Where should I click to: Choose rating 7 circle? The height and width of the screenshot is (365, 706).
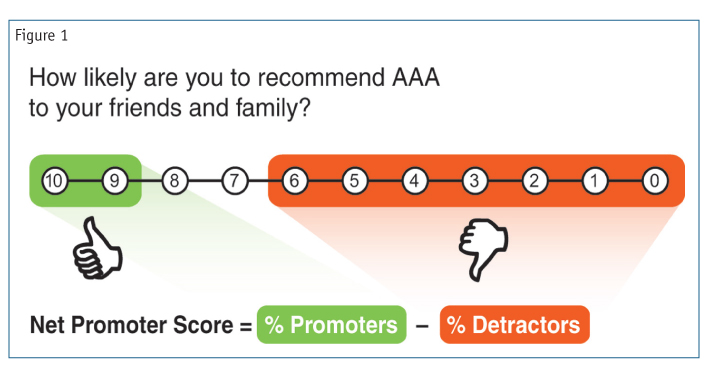[x=234, y=181]
